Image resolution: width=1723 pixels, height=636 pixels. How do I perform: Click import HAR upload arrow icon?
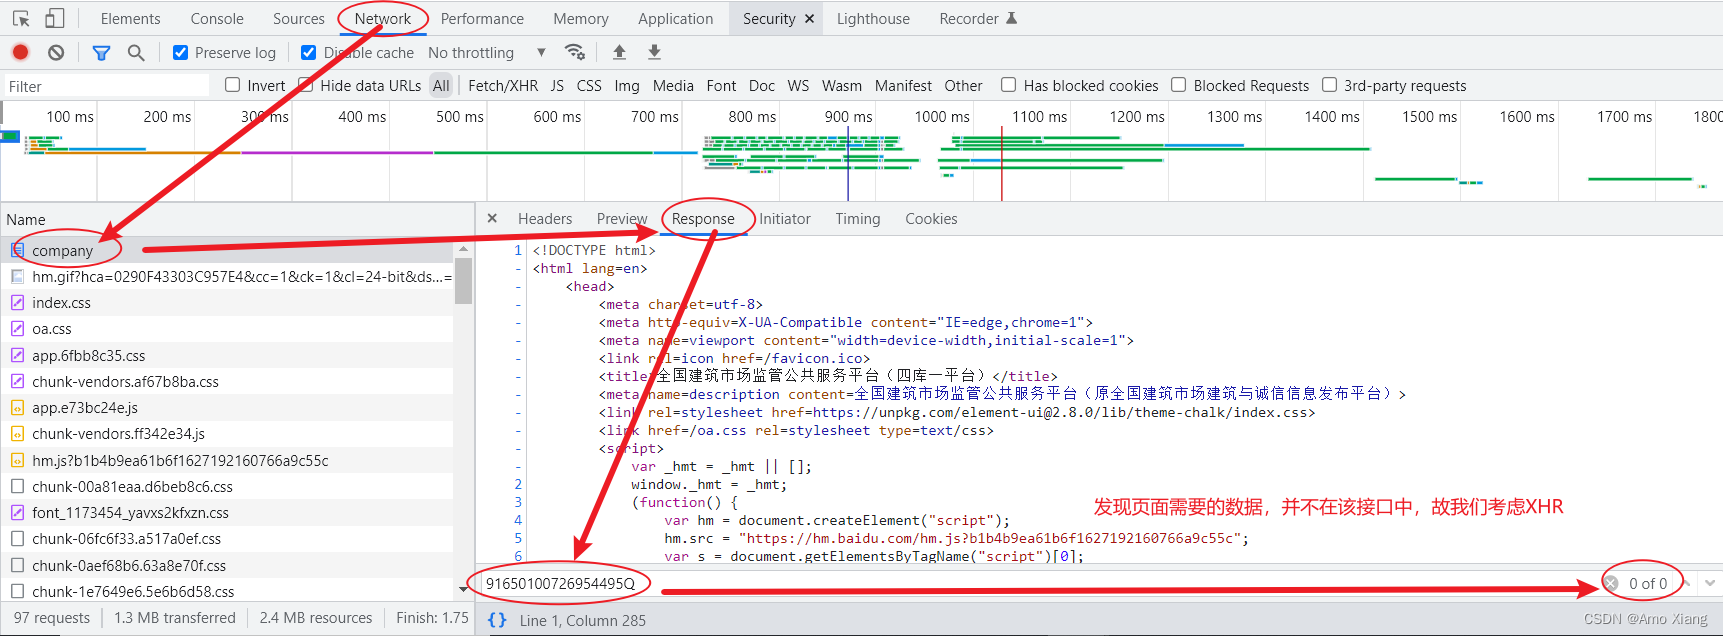coord(619,52)
